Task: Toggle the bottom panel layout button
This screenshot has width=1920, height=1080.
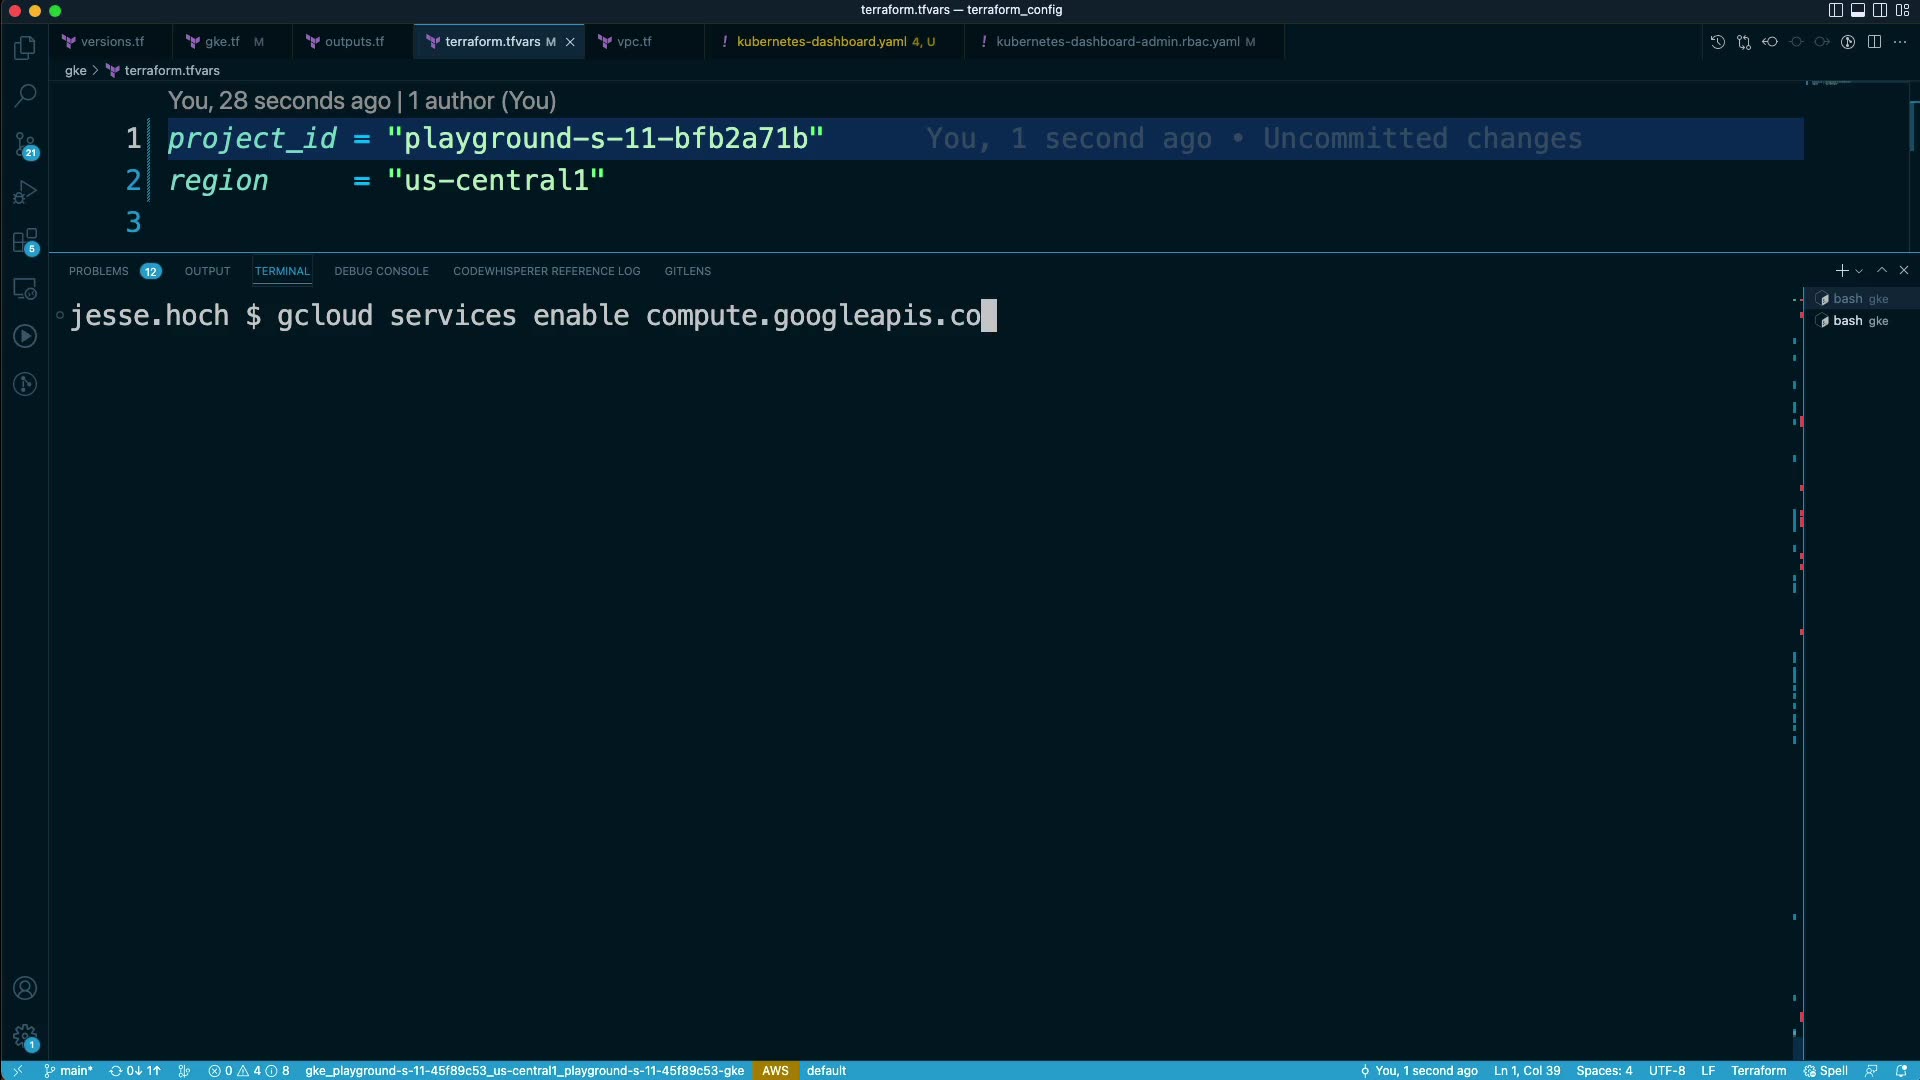Action: tap(1858, 10)
